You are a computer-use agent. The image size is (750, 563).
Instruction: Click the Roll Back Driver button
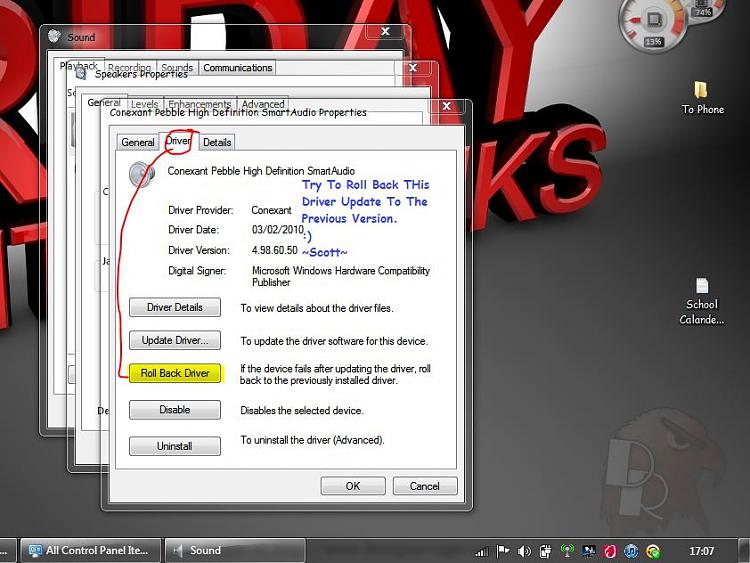click(x=175, y=373)
